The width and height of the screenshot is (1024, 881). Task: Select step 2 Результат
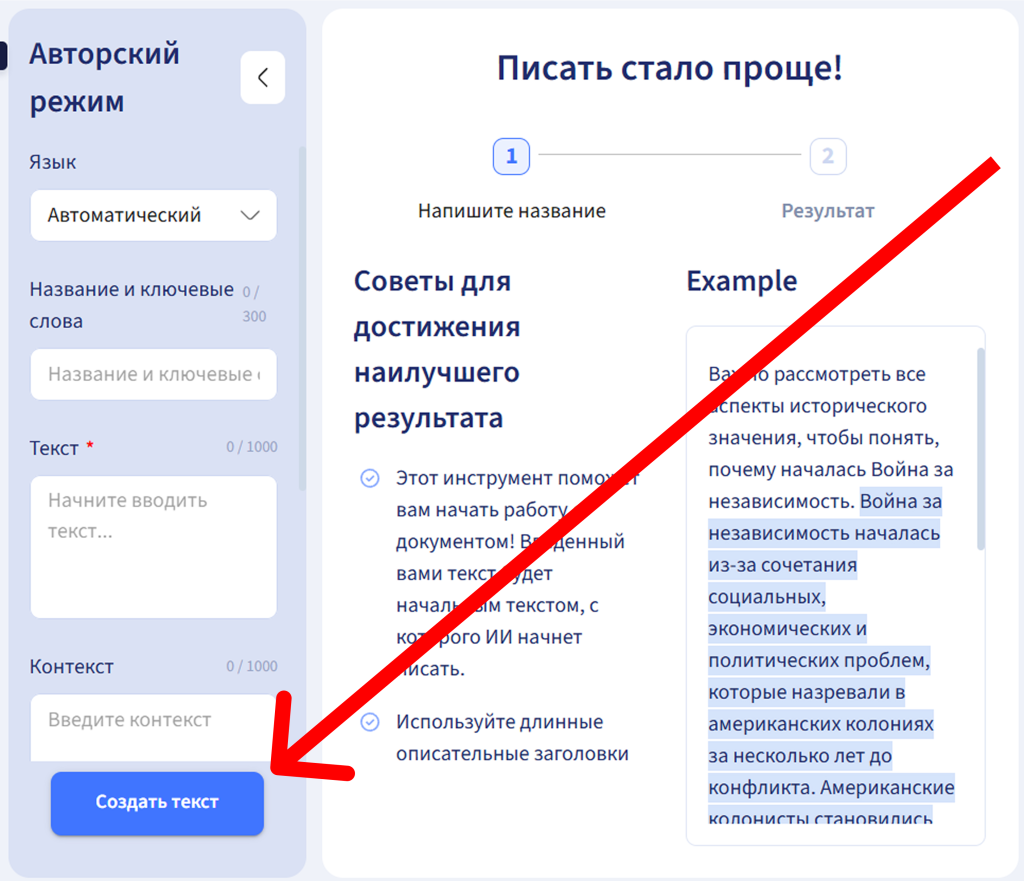point(828,156)
